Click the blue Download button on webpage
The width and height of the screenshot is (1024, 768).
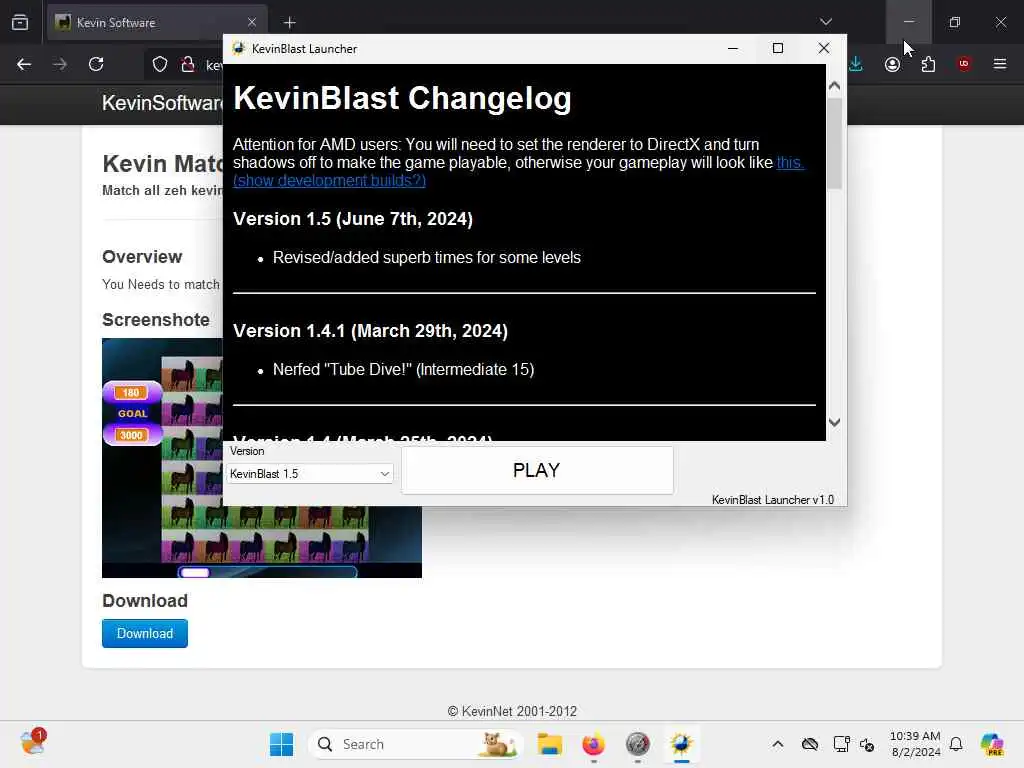tap(145, 633)
